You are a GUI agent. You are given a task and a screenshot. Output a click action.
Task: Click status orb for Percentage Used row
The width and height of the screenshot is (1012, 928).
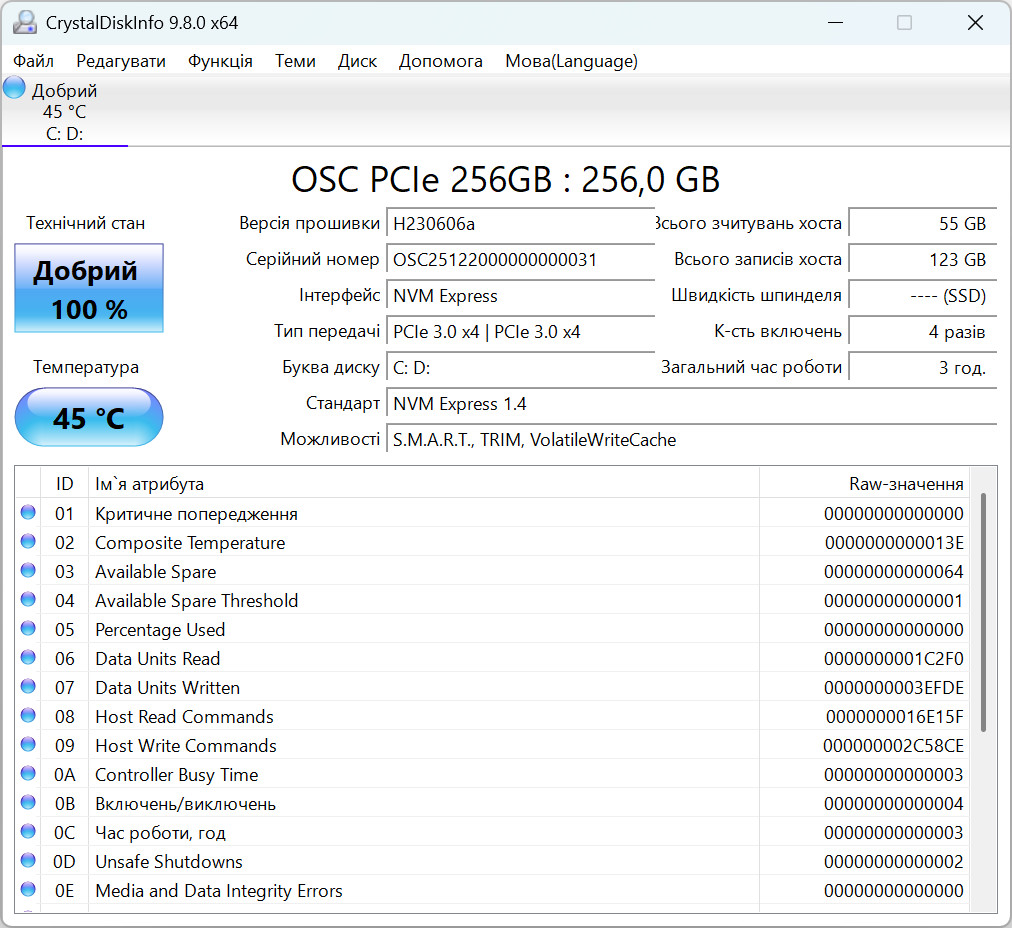point(28,629)
